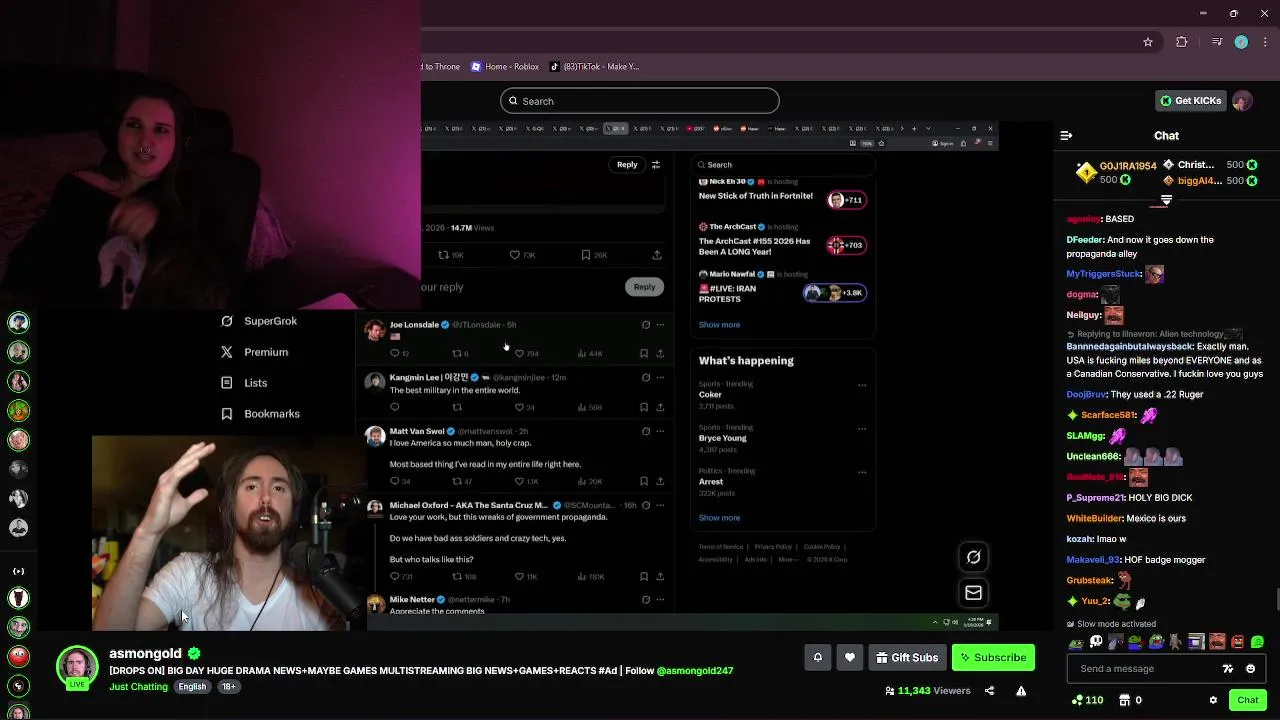Click the Gift Subs button
Image resolution: width=1280 pixels, height=720 pixels.
(907, 657)
